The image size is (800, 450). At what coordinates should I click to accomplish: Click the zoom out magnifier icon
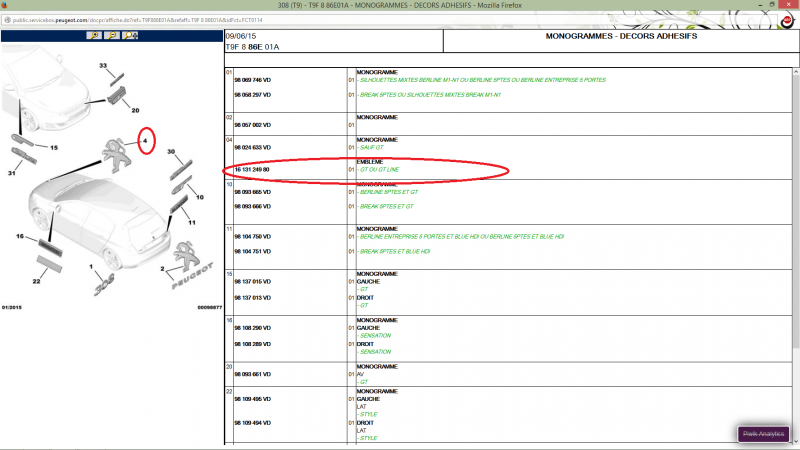tap(112, 35)
